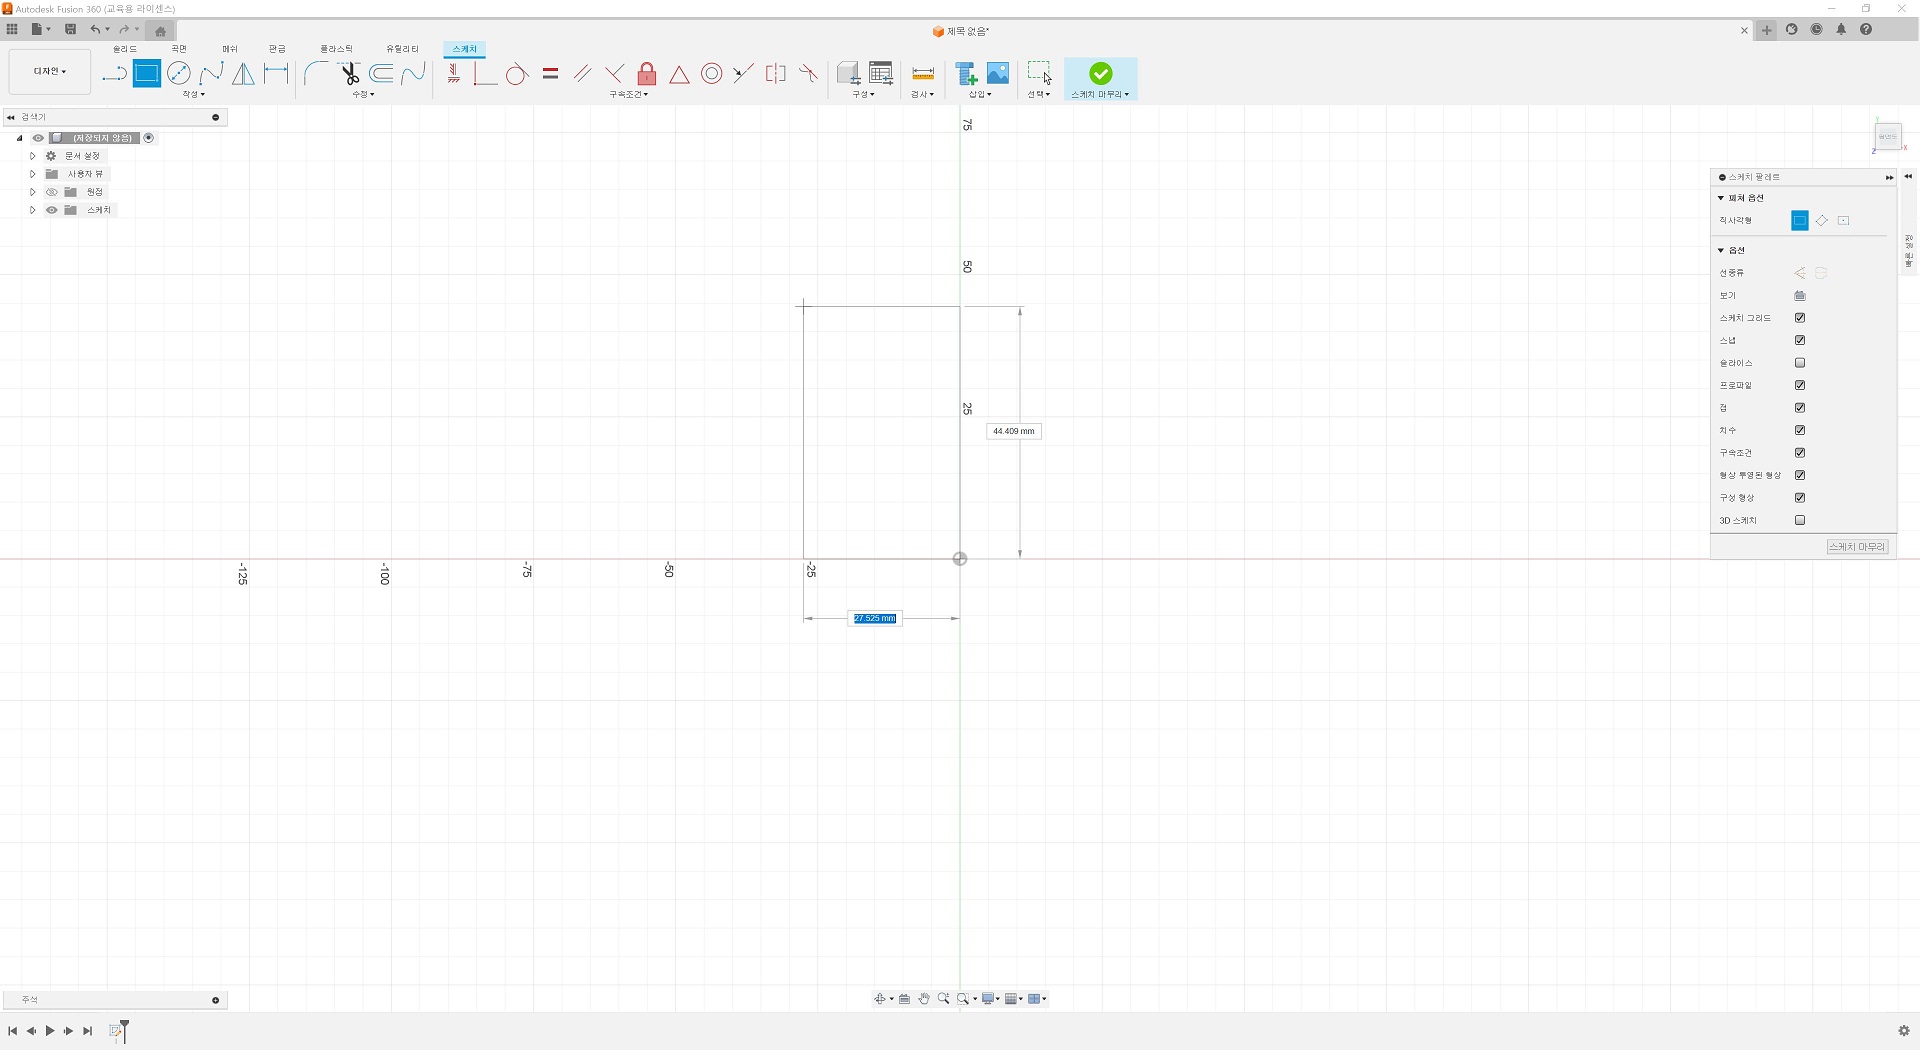
Task: Apply the Curvature constraint
Action: [808, 74]
